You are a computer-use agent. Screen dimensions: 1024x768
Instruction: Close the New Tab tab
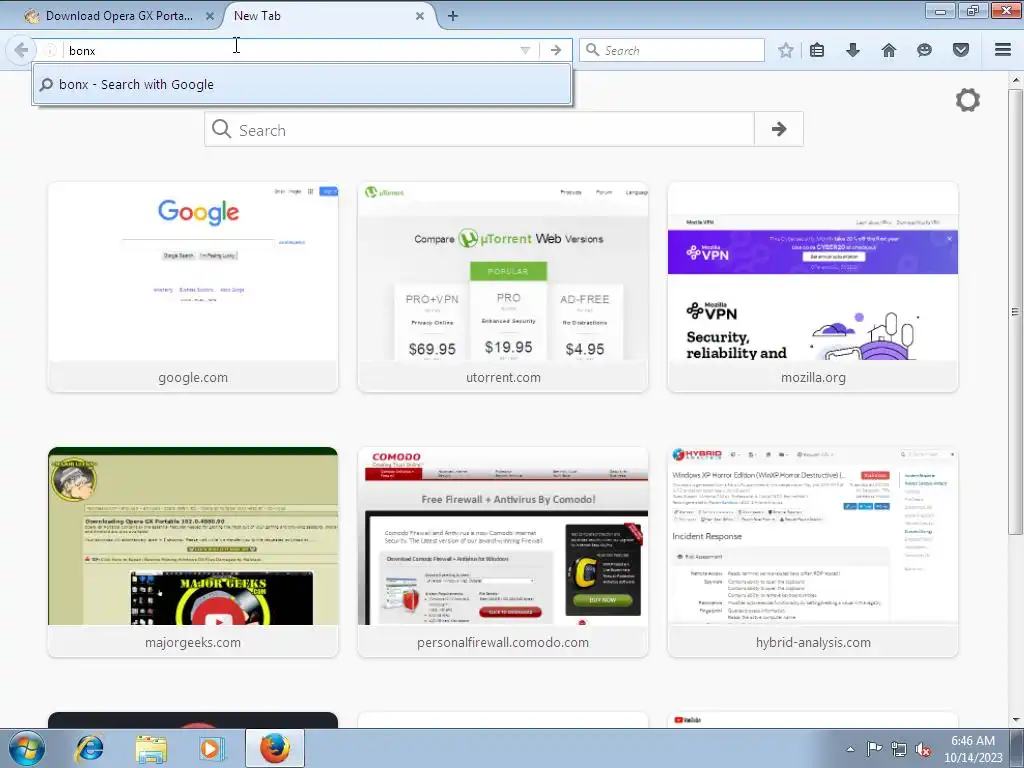[x=420, y=16]
